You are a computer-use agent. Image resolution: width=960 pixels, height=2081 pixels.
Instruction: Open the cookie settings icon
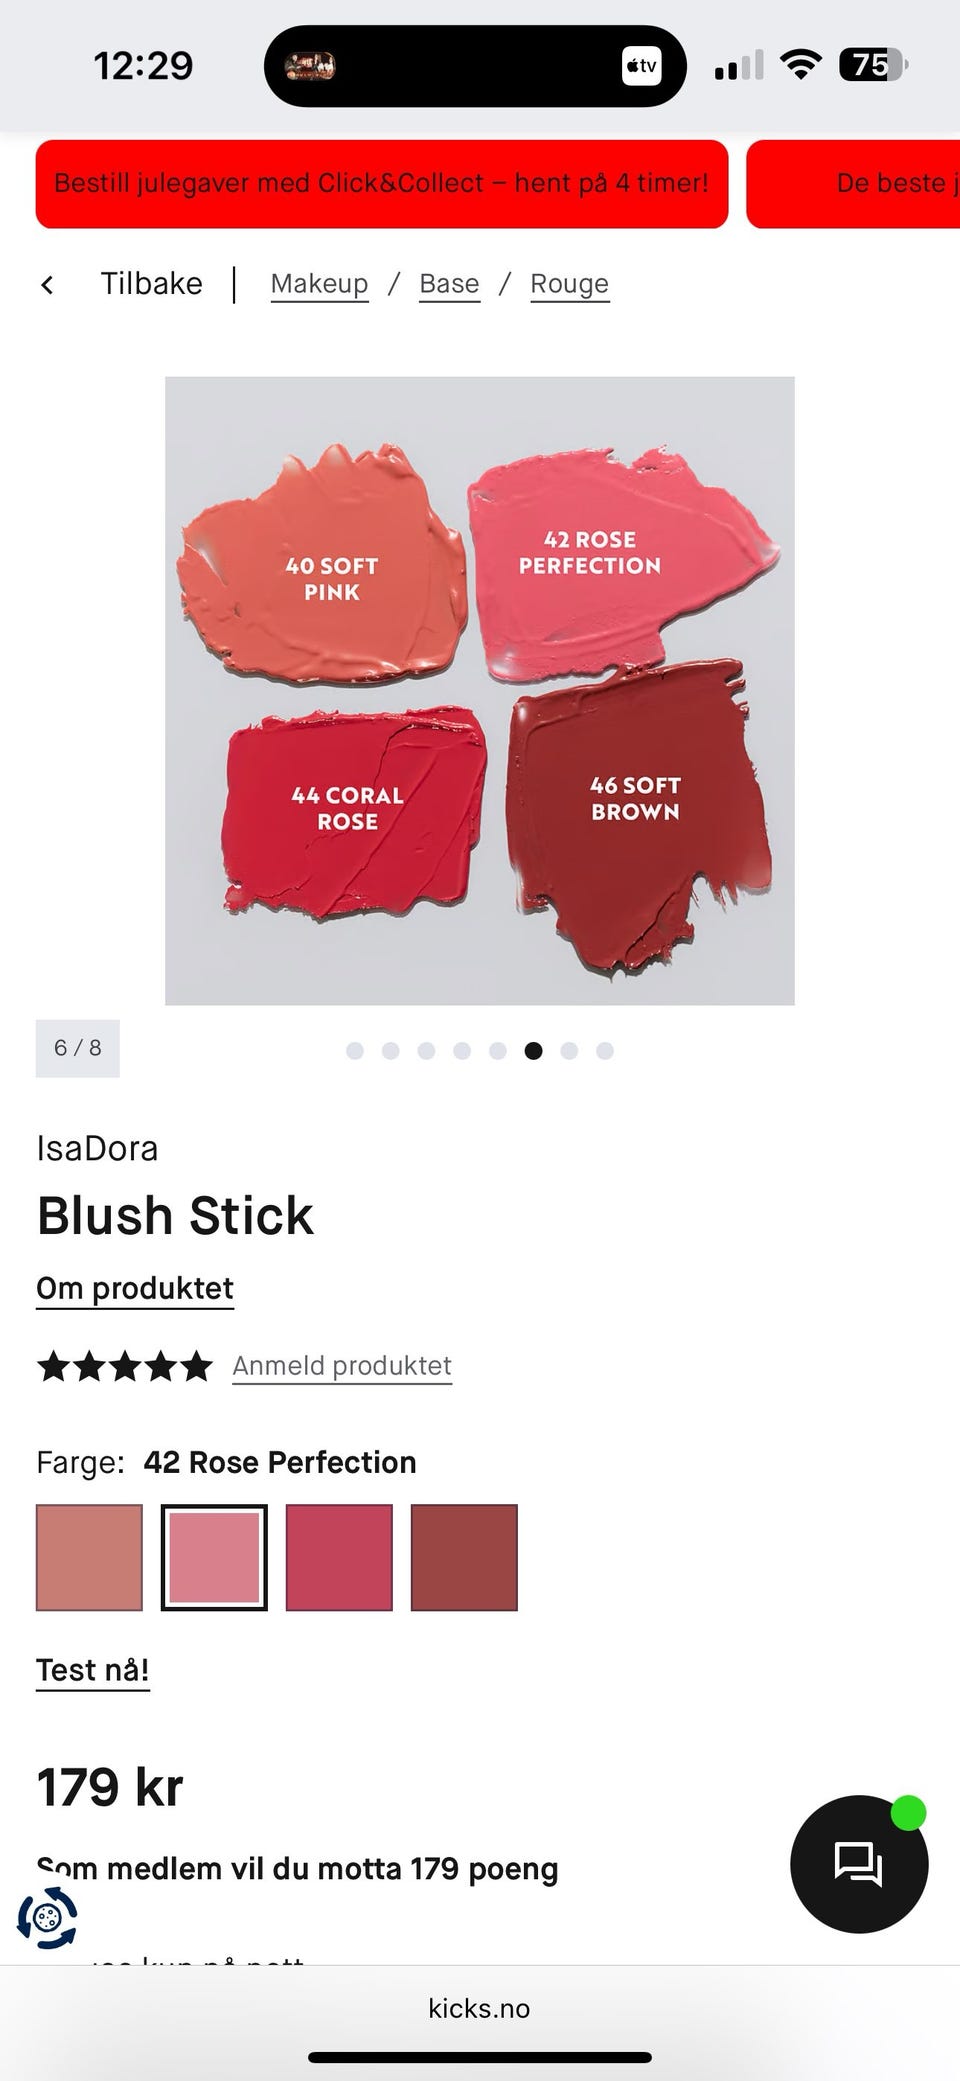coord(47,1917)
